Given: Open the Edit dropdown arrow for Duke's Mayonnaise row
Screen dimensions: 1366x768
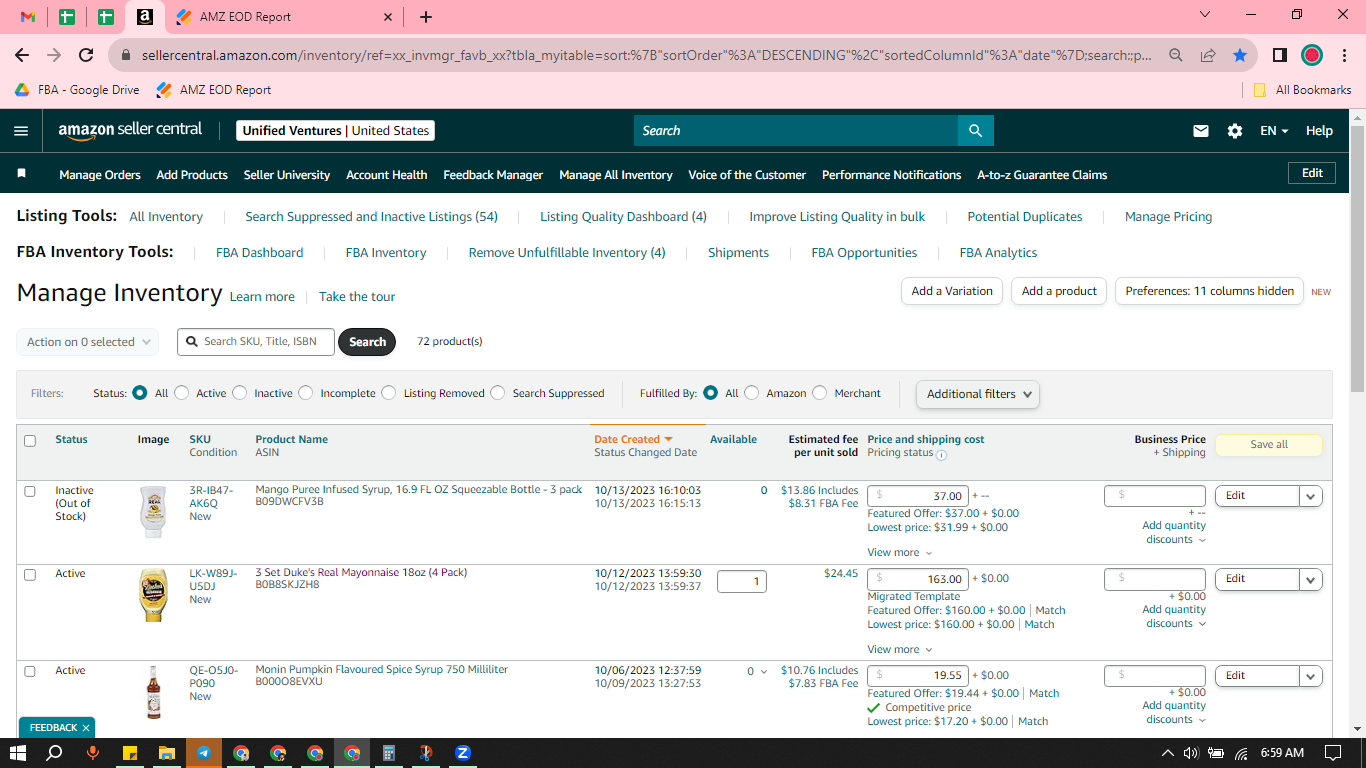Looking at the screenshot, I should (1311, 579).
